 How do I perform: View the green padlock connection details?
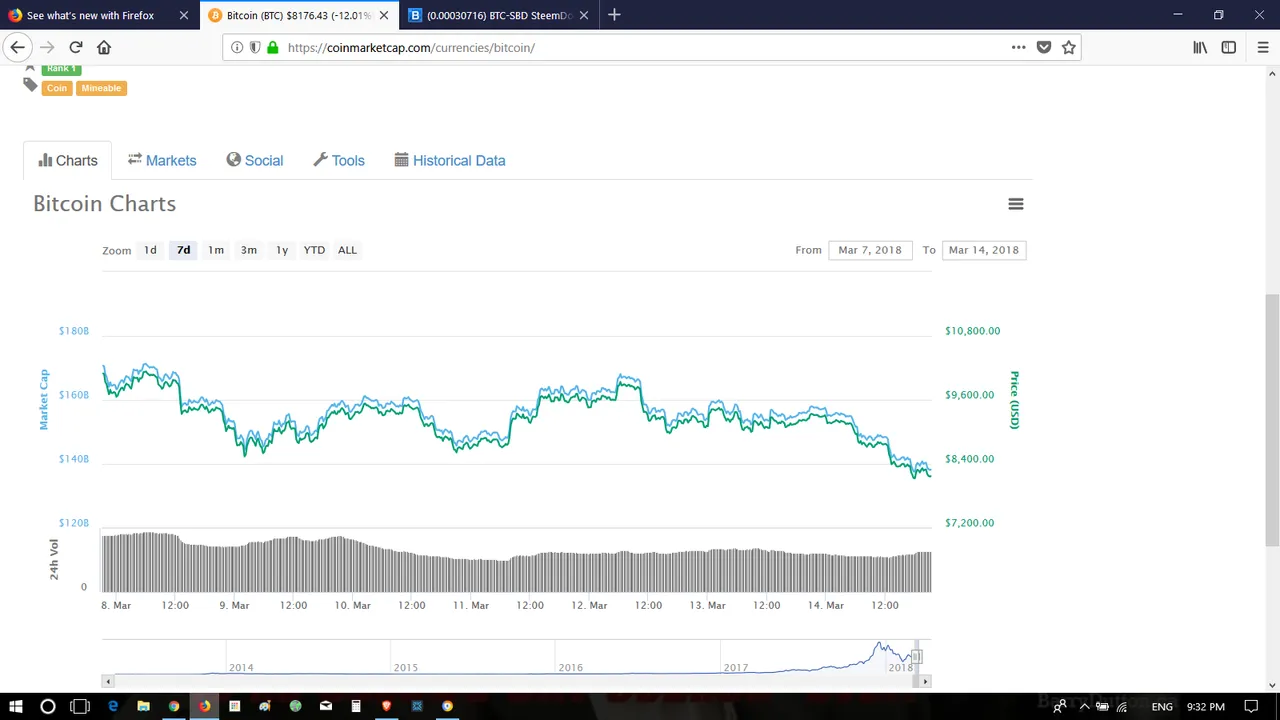point(272,47)
